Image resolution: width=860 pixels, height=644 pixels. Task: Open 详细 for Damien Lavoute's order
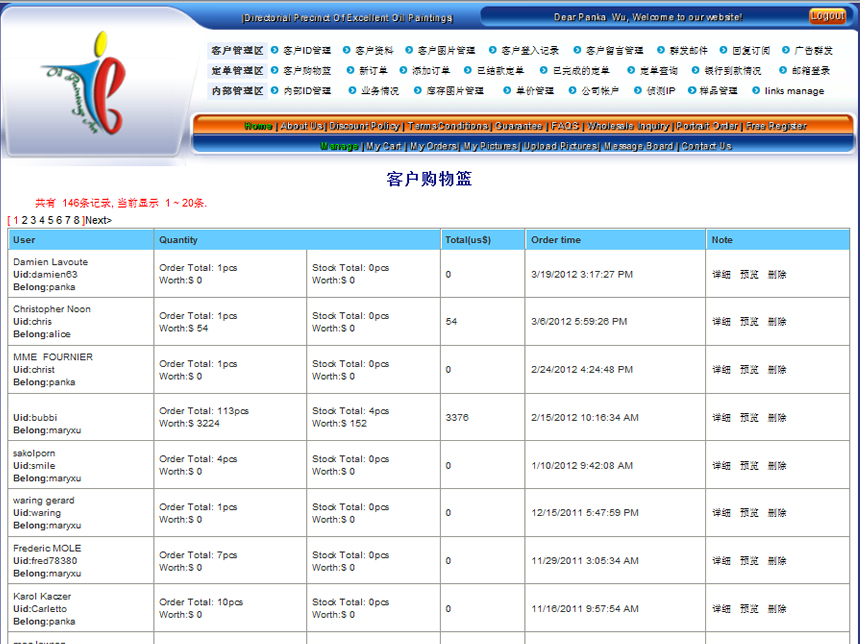point(721,274)
